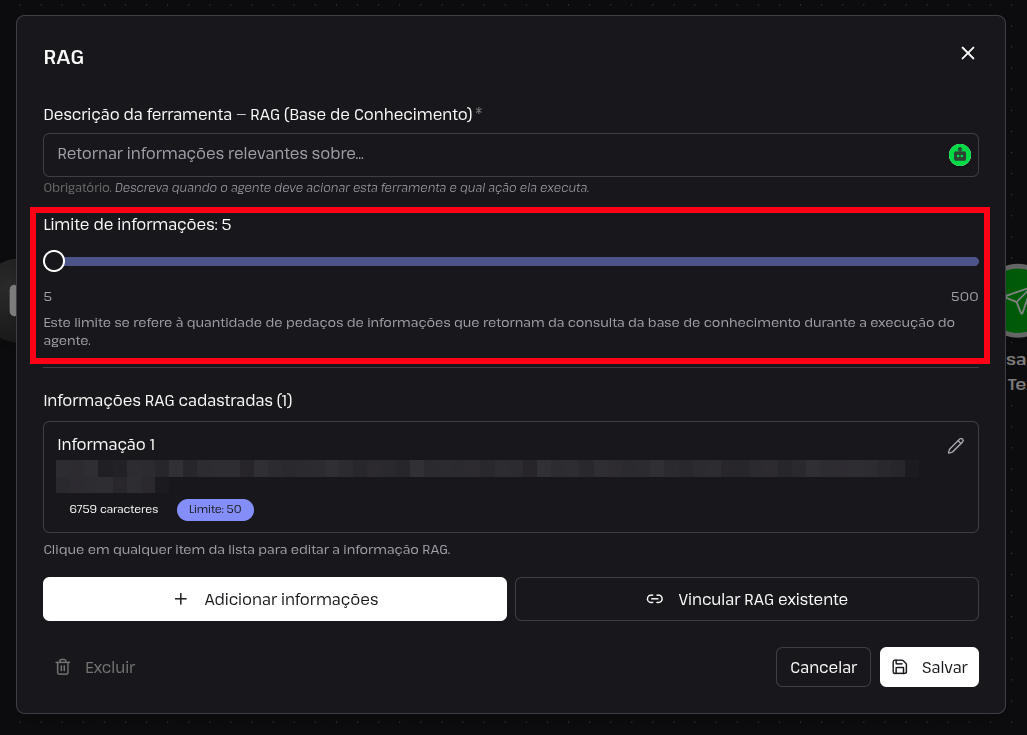
Task: Close the RAG dialog with X icon
Action: 967,53
